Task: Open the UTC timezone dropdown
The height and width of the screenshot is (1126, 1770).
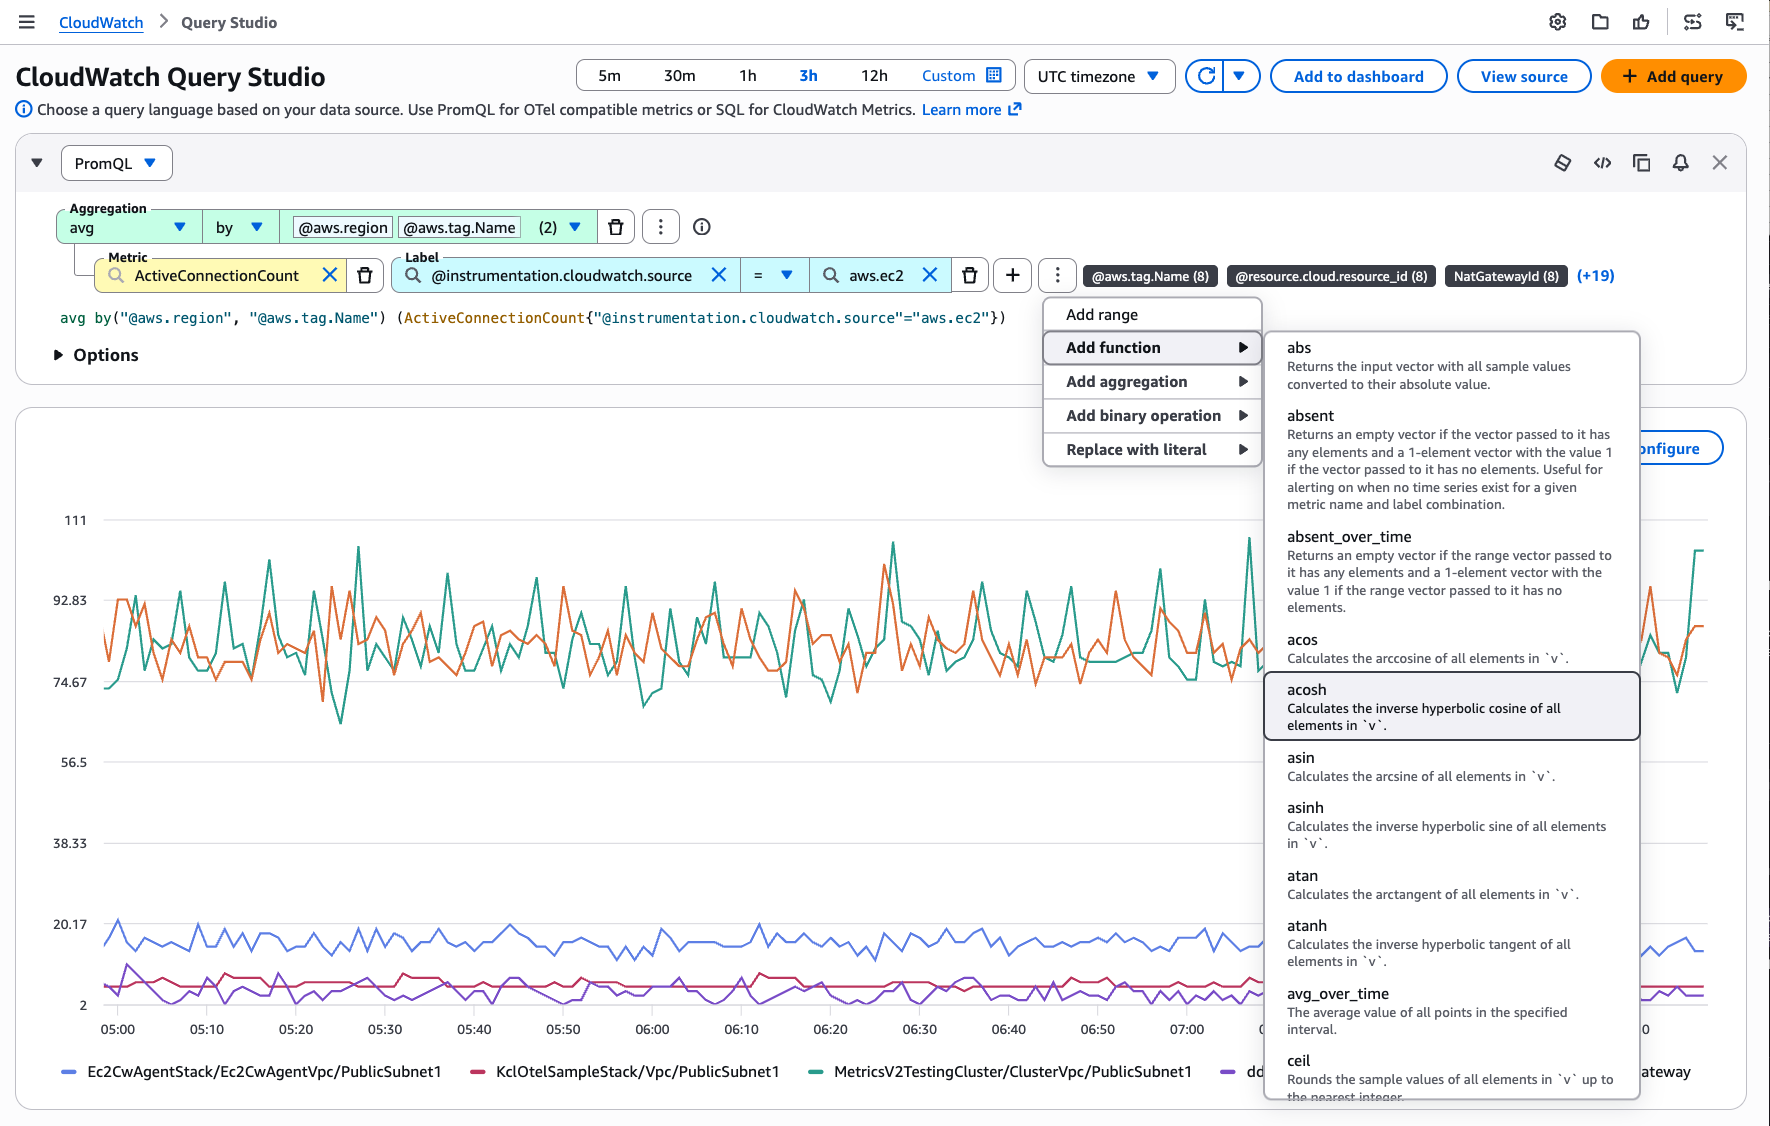Action: point(1099,76)
